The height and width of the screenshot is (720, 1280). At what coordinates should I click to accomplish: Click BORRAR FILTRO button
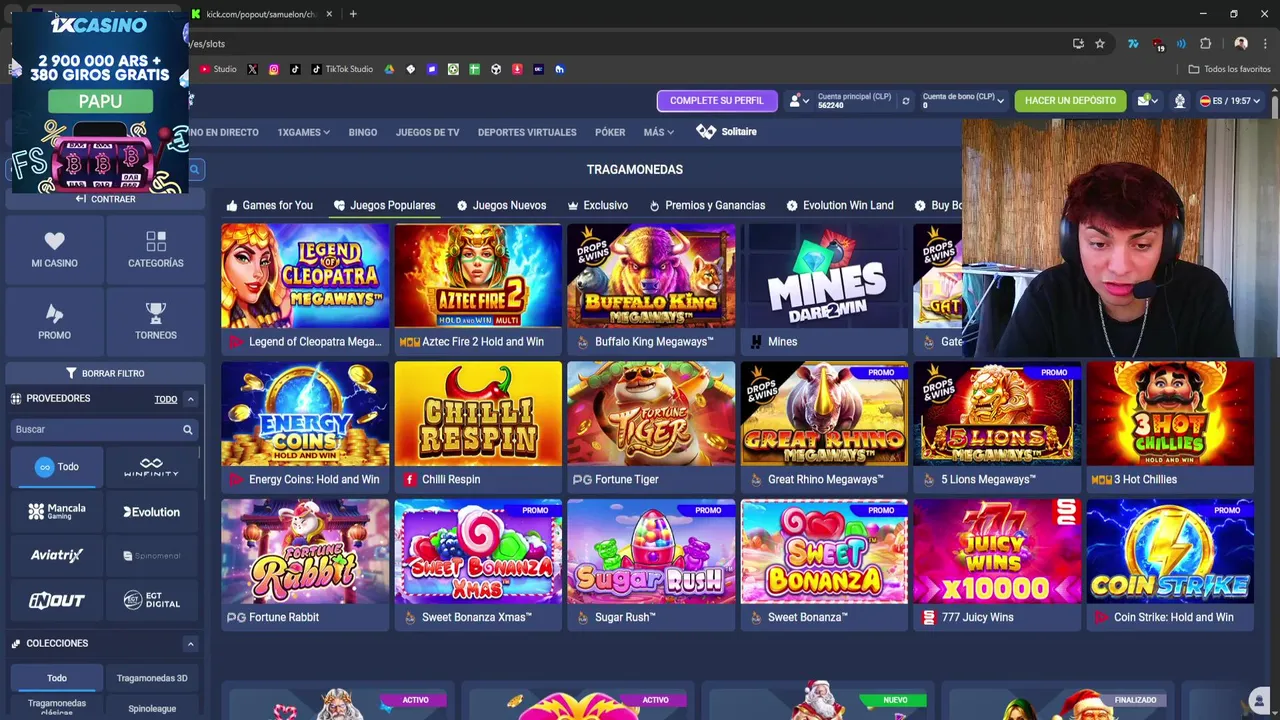[105, 373]
